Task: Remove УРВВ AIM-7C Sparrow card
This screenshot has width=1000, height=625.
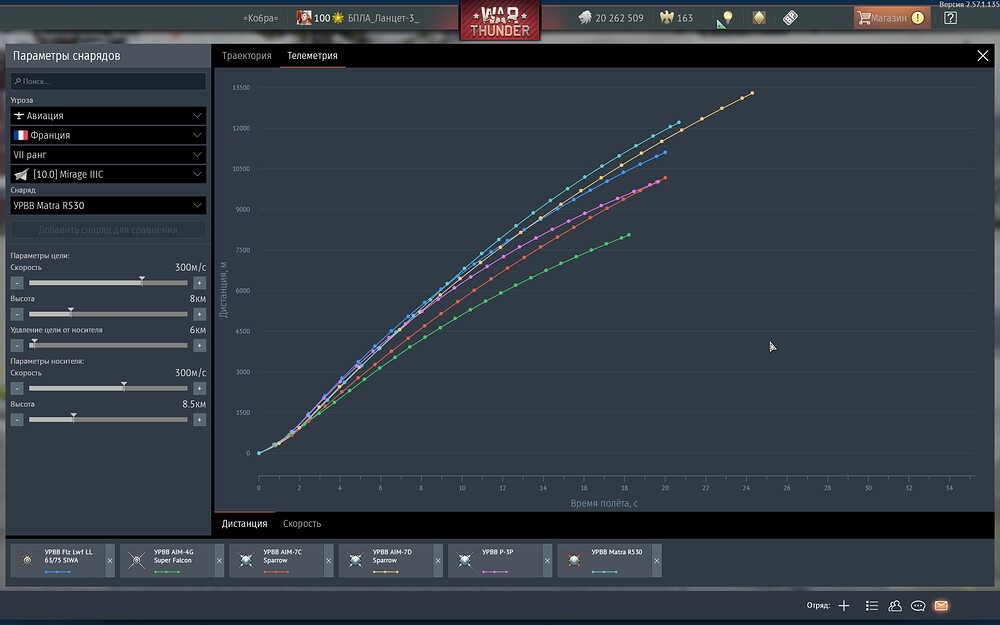Action: coord(328,561)
